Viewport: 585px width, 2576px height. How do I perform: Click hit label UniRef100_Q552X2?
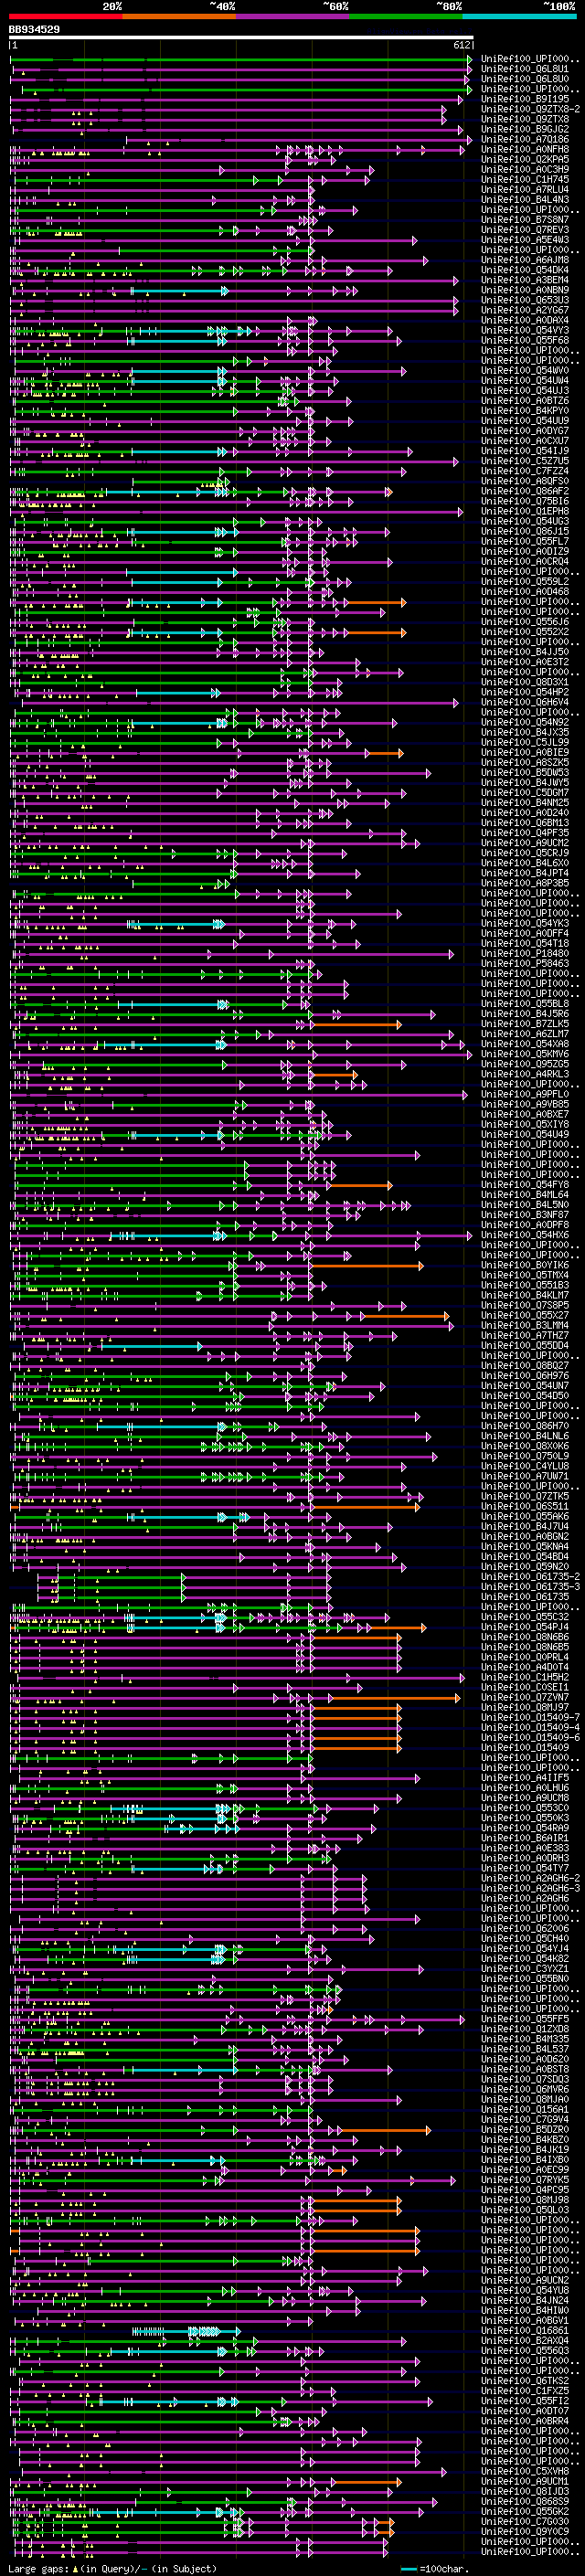525,632
